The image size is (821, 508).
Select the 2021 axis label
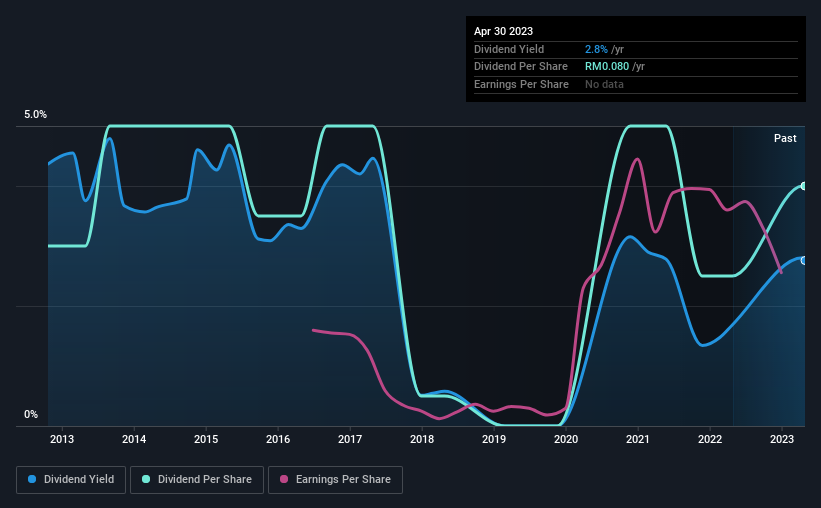coord(638,439)
